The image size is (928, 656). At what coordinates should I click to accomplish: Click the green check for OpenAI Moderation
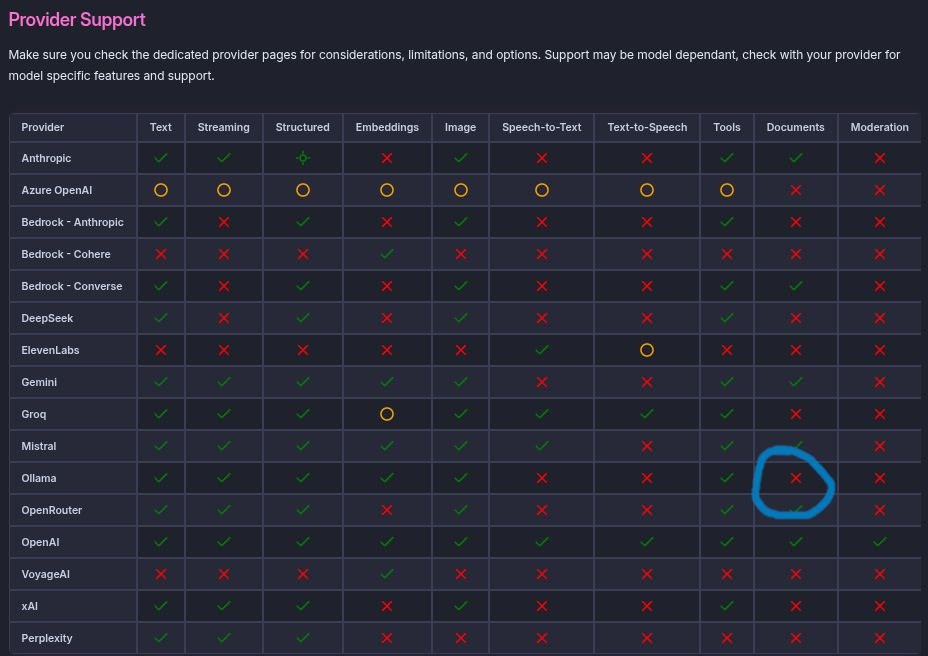click(x=879, y=542)
